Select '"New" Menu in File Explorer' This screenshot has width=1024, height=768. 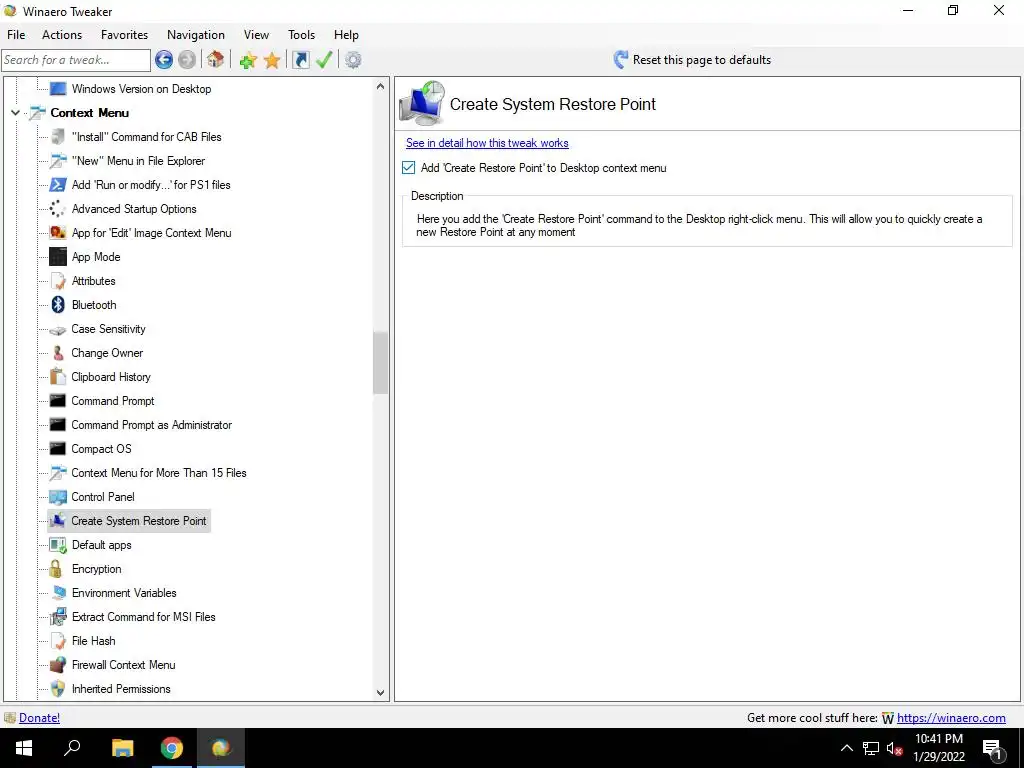click(x=138, y=161)
